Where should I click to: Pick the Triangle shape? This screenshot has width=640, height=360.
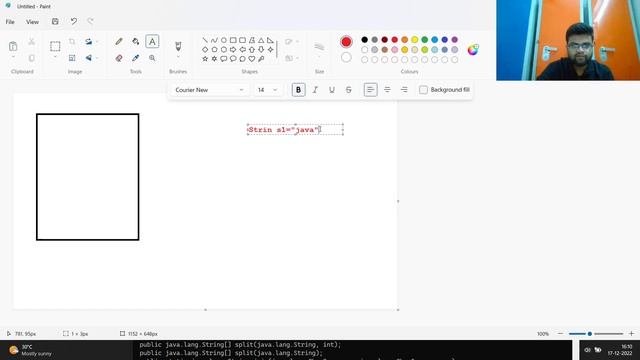pyautogui.click(x=261, y=40)
